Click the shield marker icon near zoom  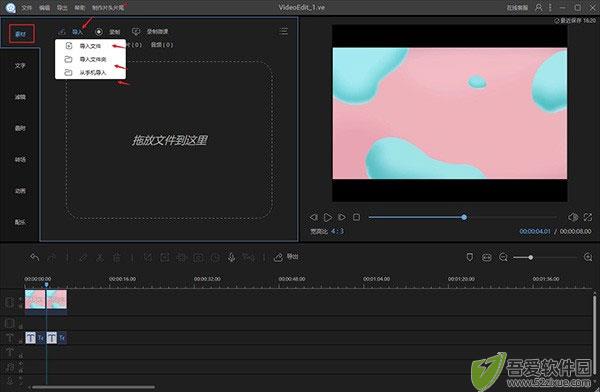coord(470,257)
